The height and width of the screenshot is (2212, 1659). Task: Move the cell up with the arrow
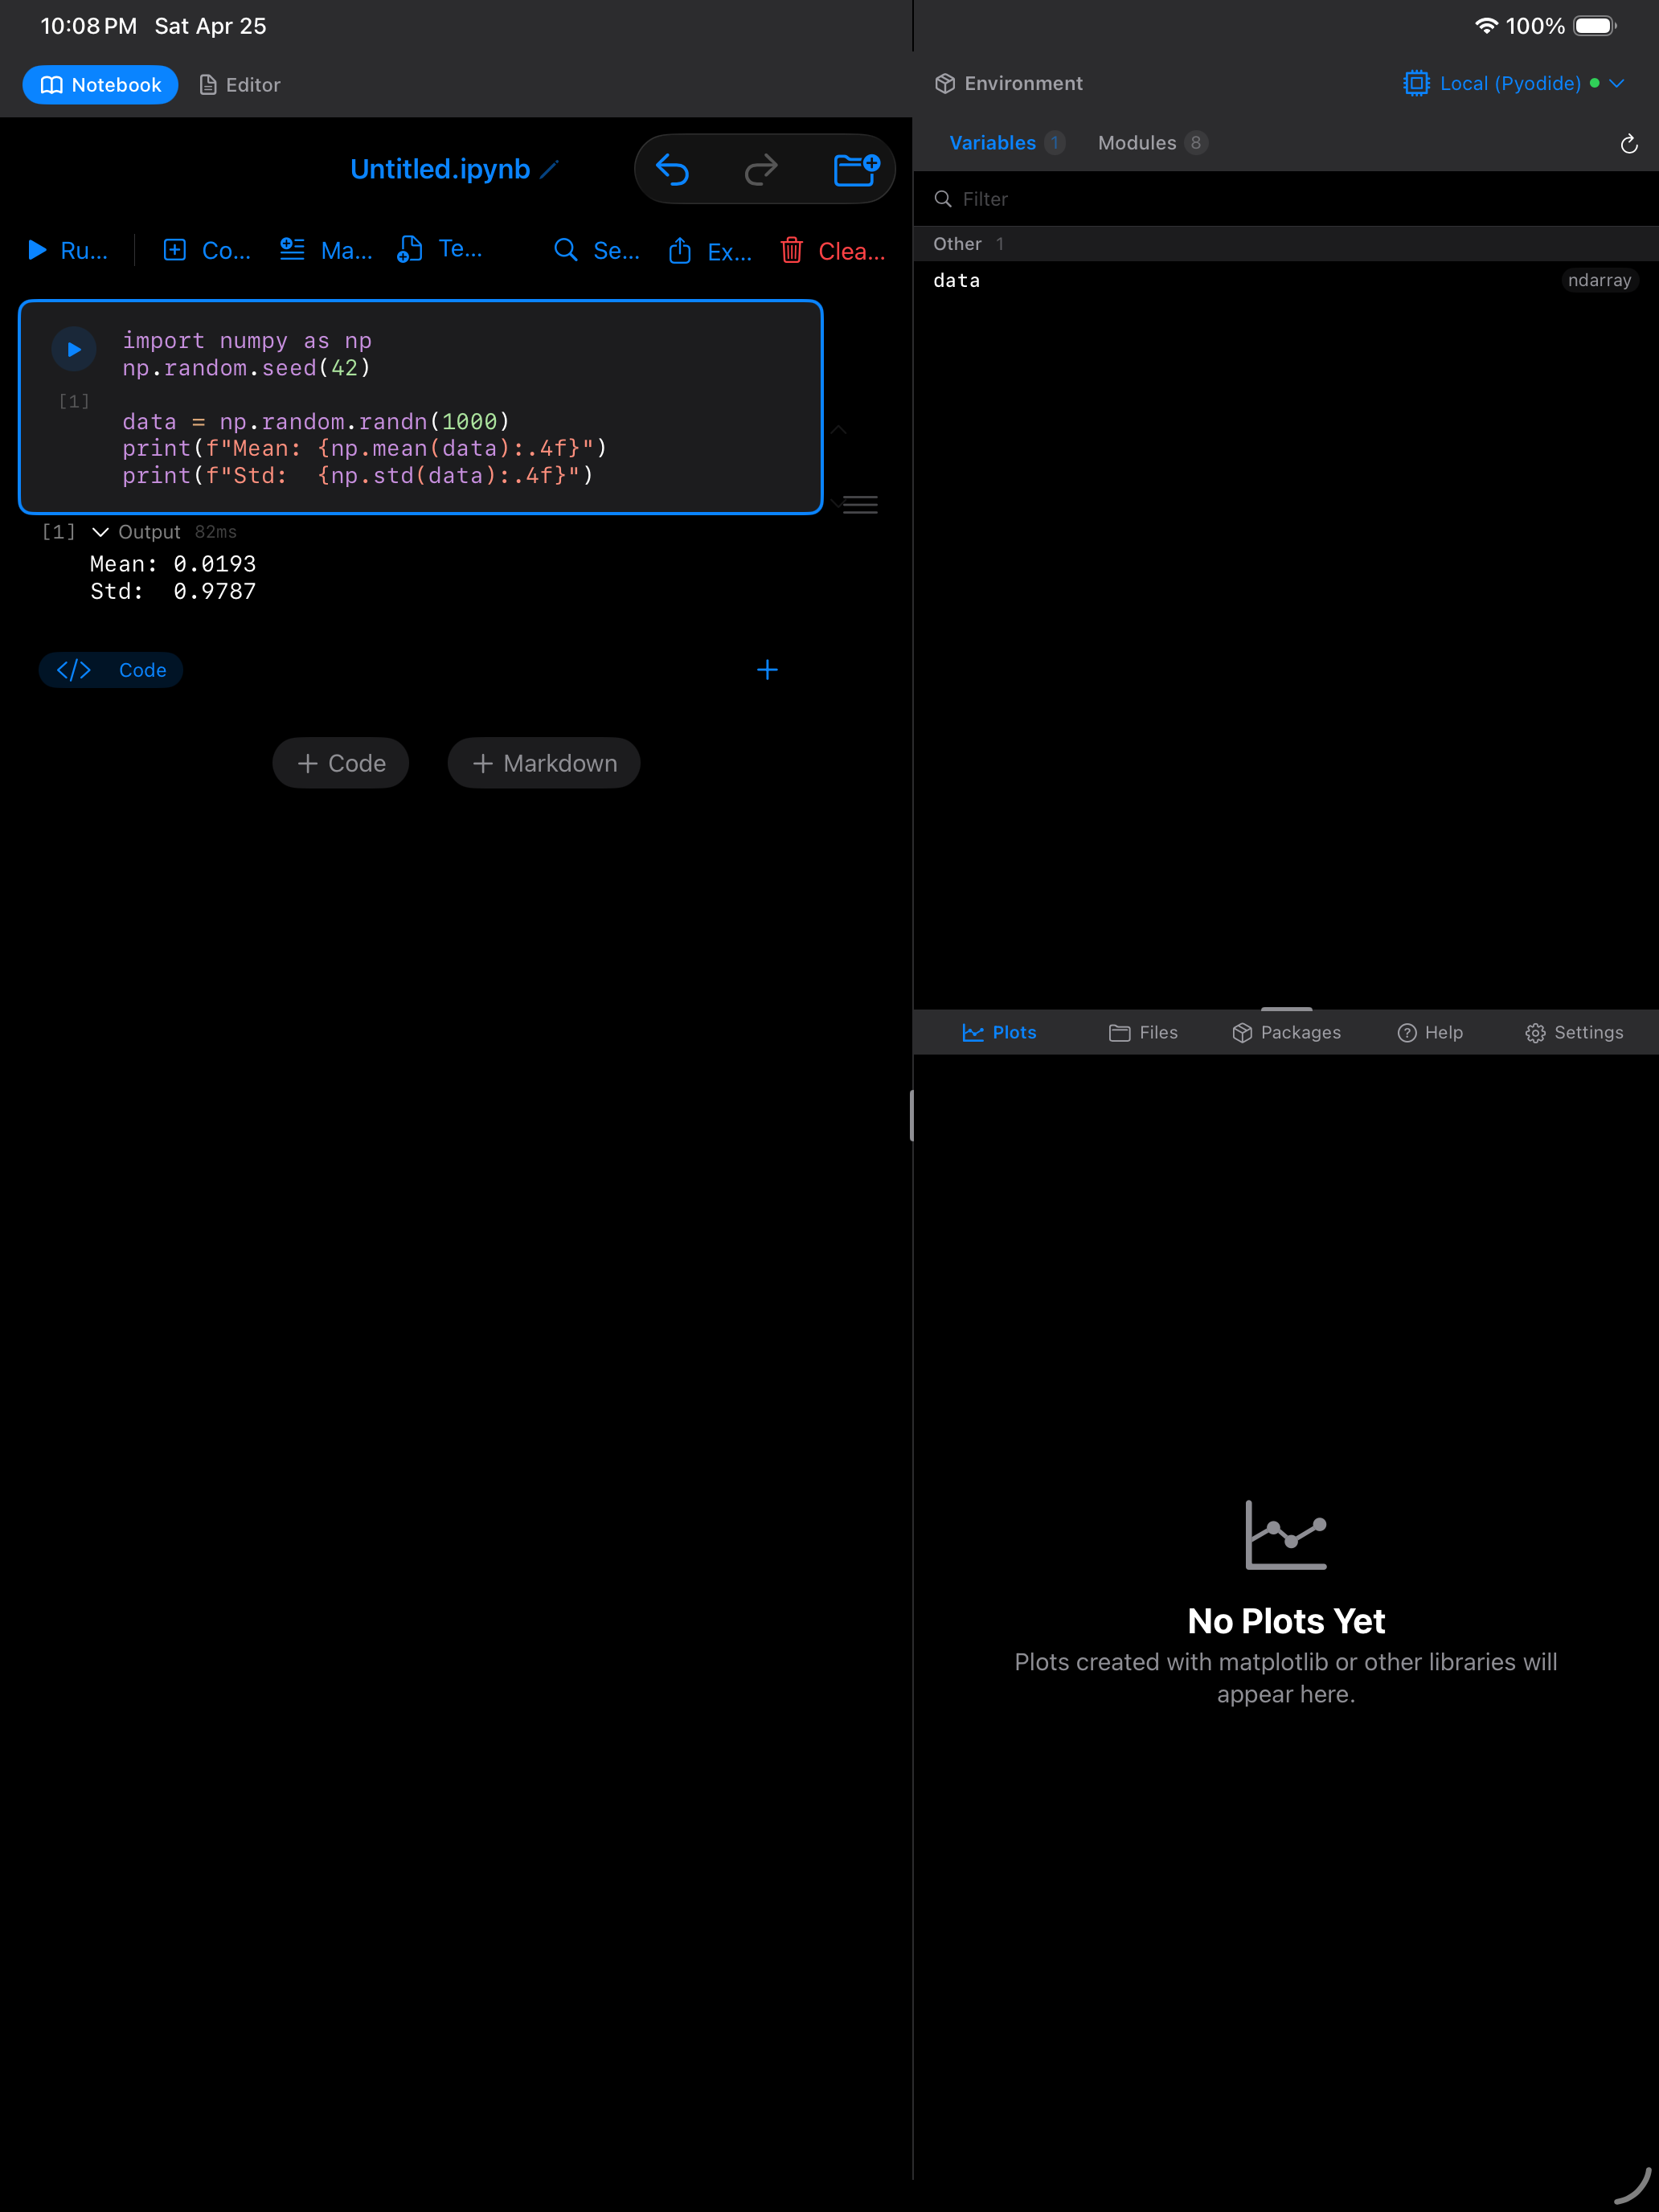839,430
